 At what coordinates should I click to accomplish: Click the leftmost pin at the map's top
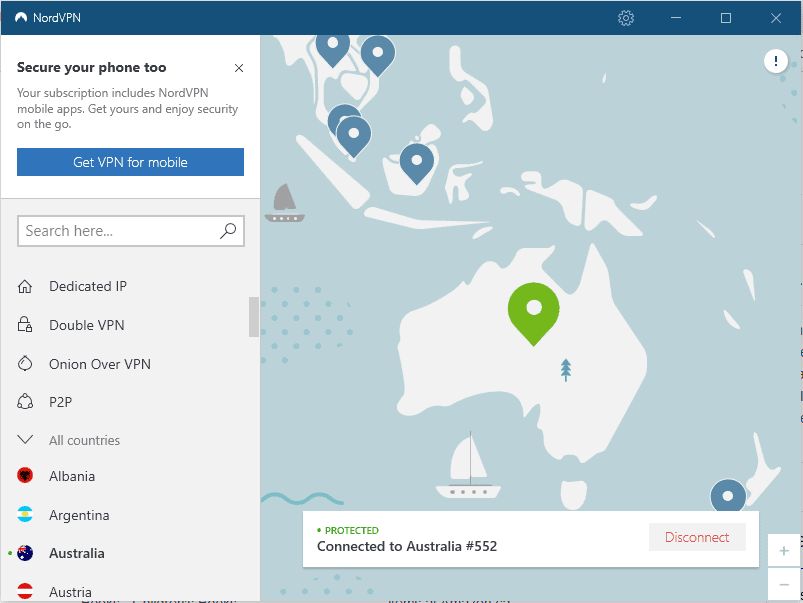point(332,48)
